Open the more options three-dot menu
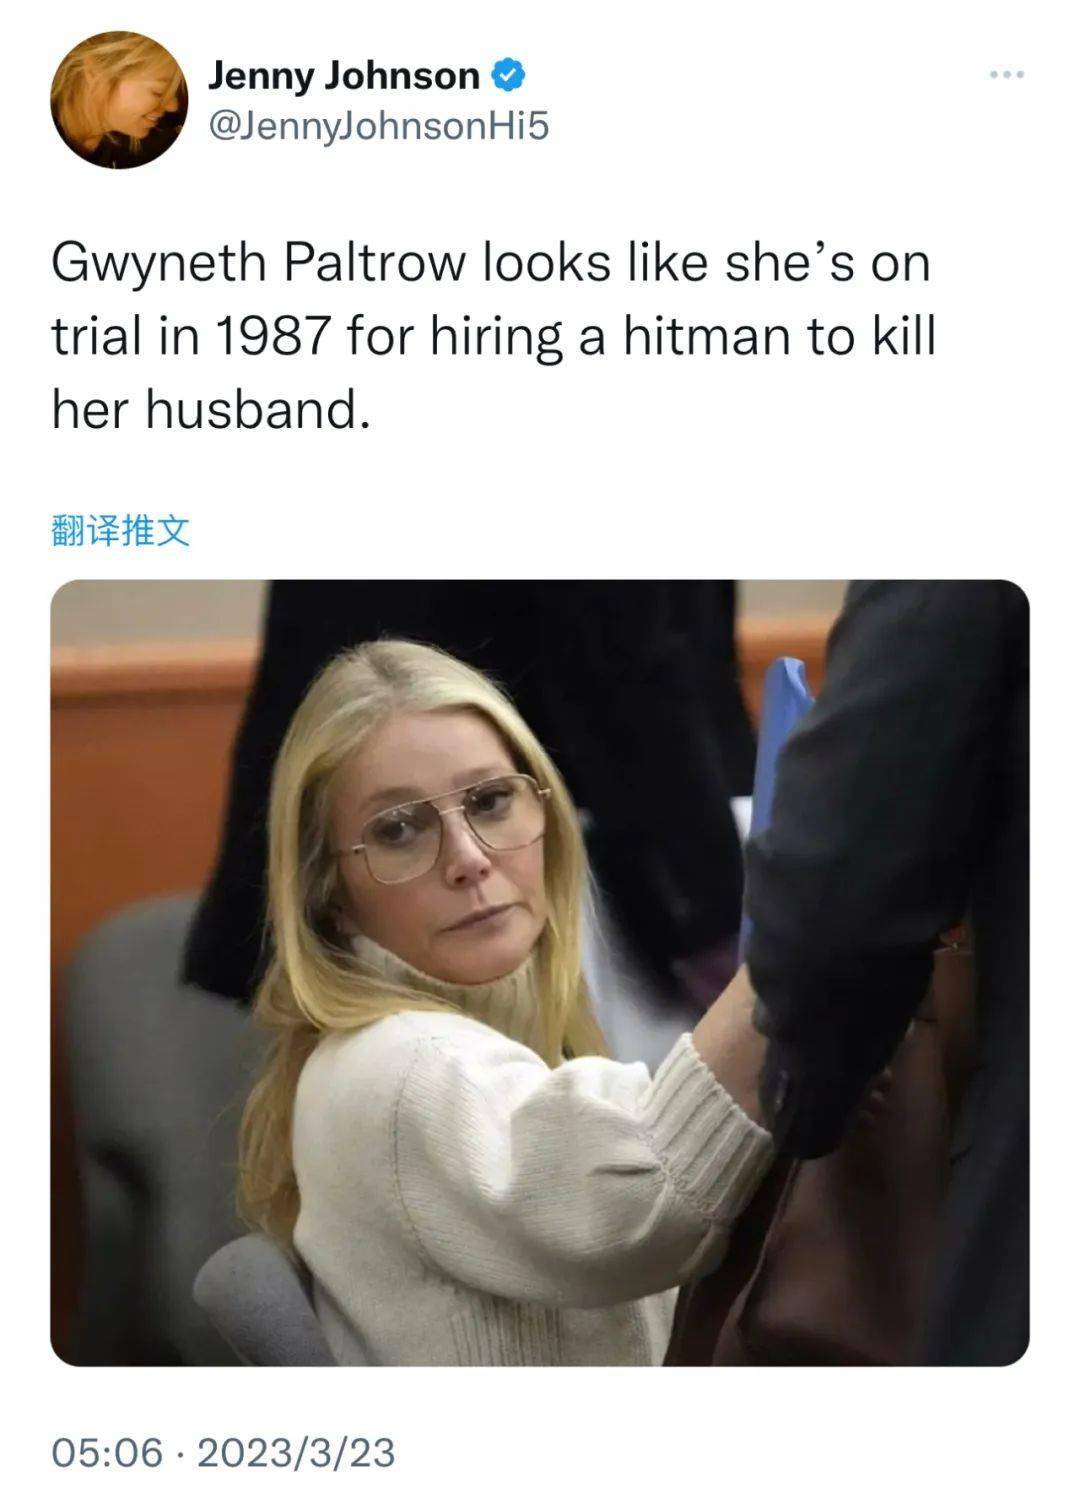The width and height of the screenshot is (1080, 1499). 1007,74
